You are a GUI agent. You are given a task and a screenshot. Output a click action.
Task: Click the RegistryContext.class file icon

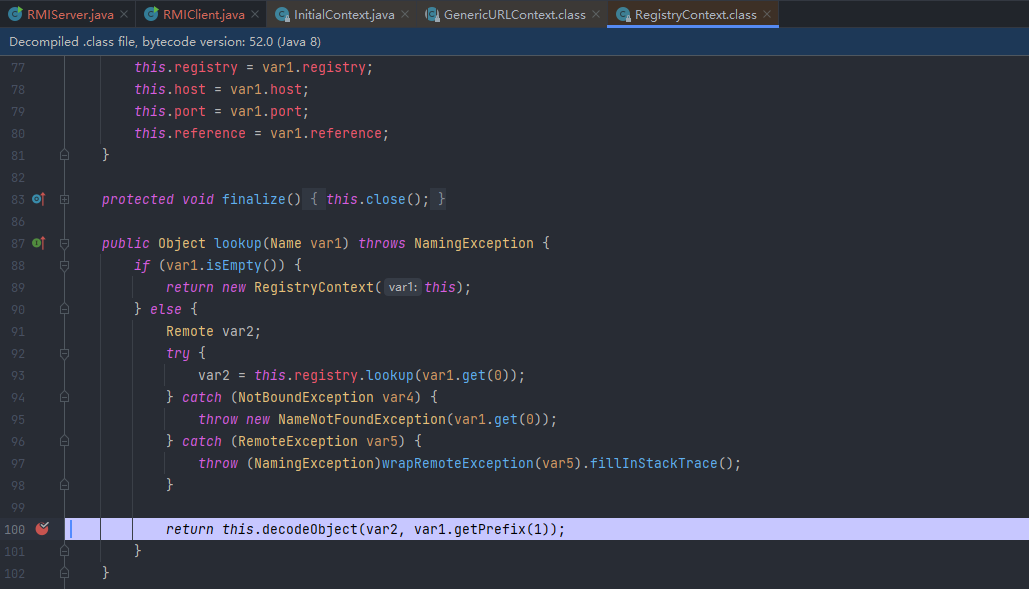pos(623,14)
